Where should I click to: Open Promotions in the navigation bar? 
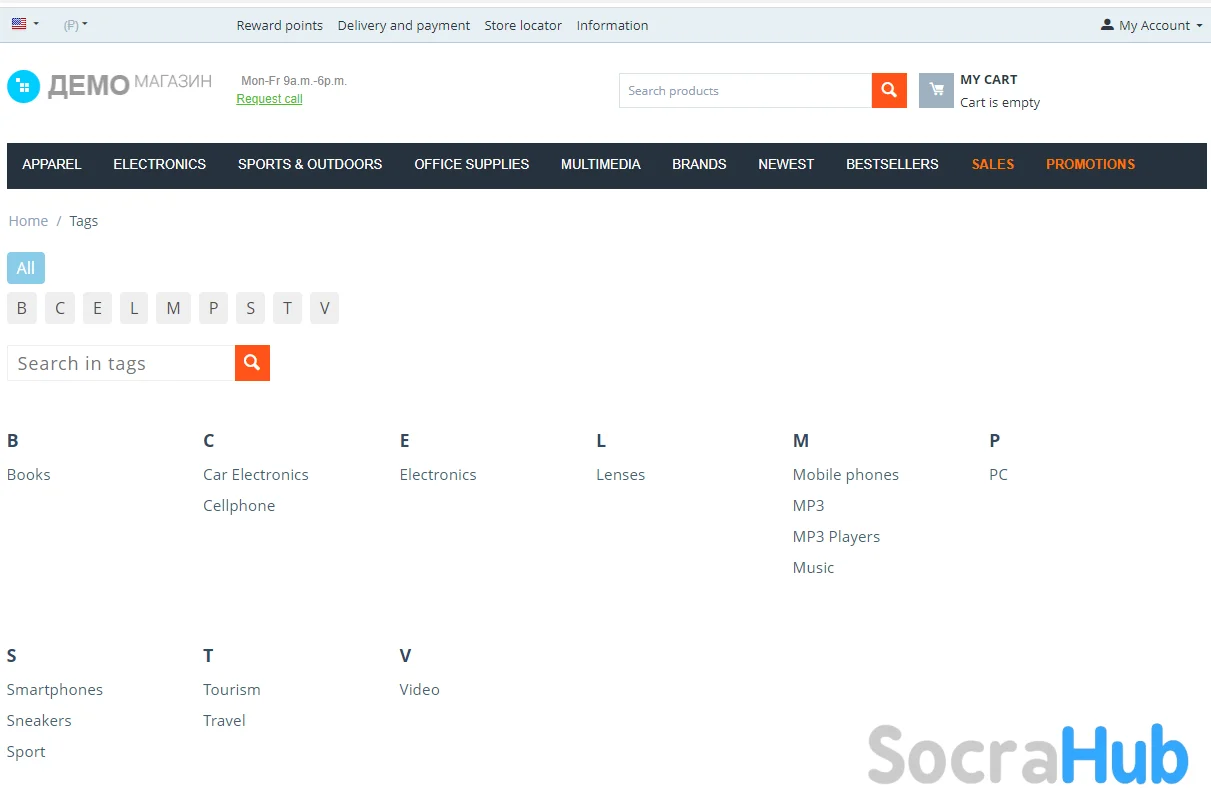coord(1090,164)
